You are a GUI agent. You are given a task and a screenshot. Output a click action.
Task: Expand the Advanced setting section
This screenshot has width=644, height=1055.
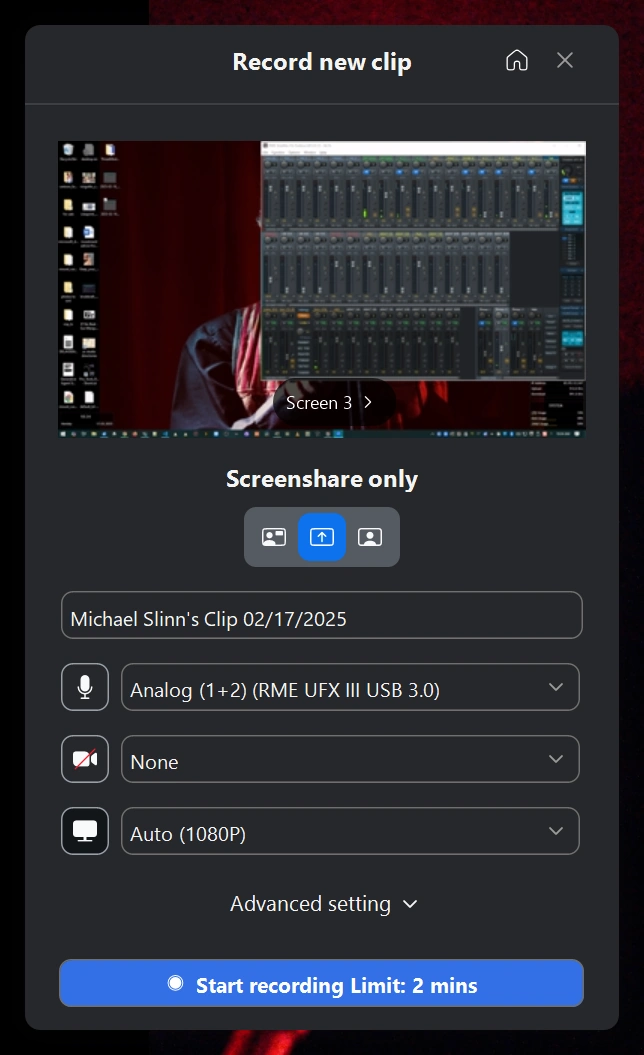tap(311, 904)
